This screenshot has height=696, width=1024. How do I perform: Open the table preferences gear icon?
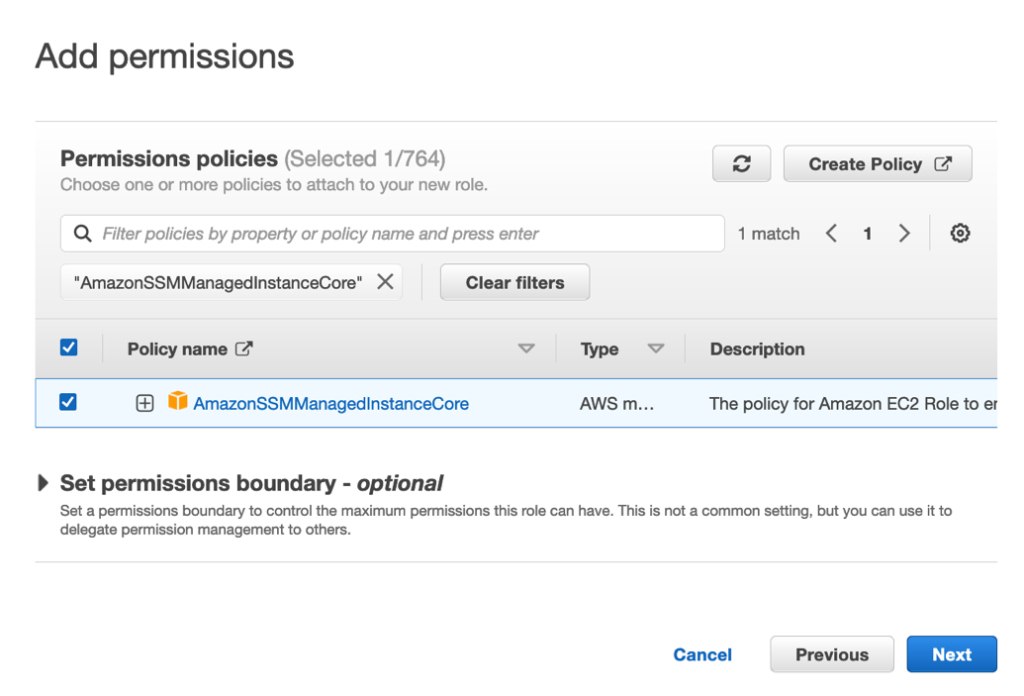click(960, 233)
